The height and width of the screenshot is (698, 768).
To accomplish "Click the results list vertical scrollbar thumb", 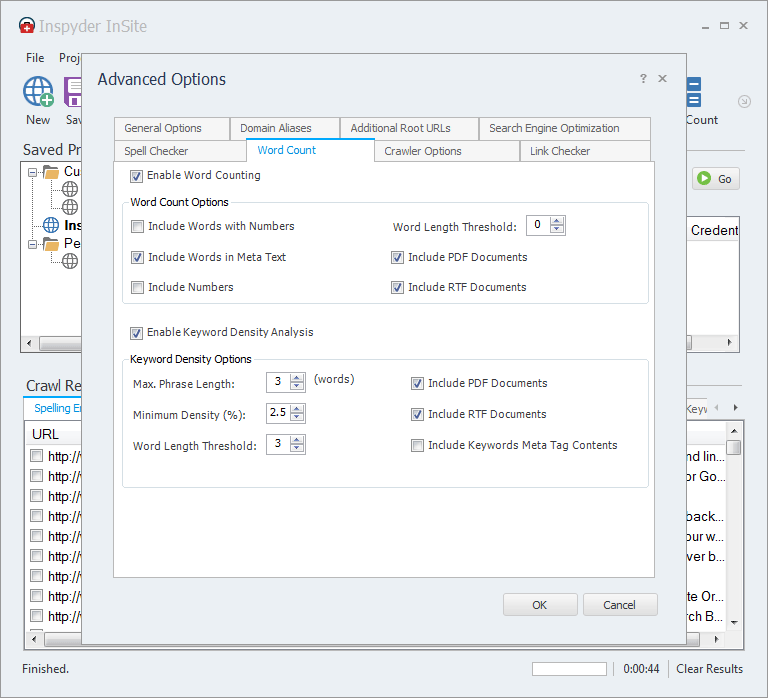I will pos(734,447).
